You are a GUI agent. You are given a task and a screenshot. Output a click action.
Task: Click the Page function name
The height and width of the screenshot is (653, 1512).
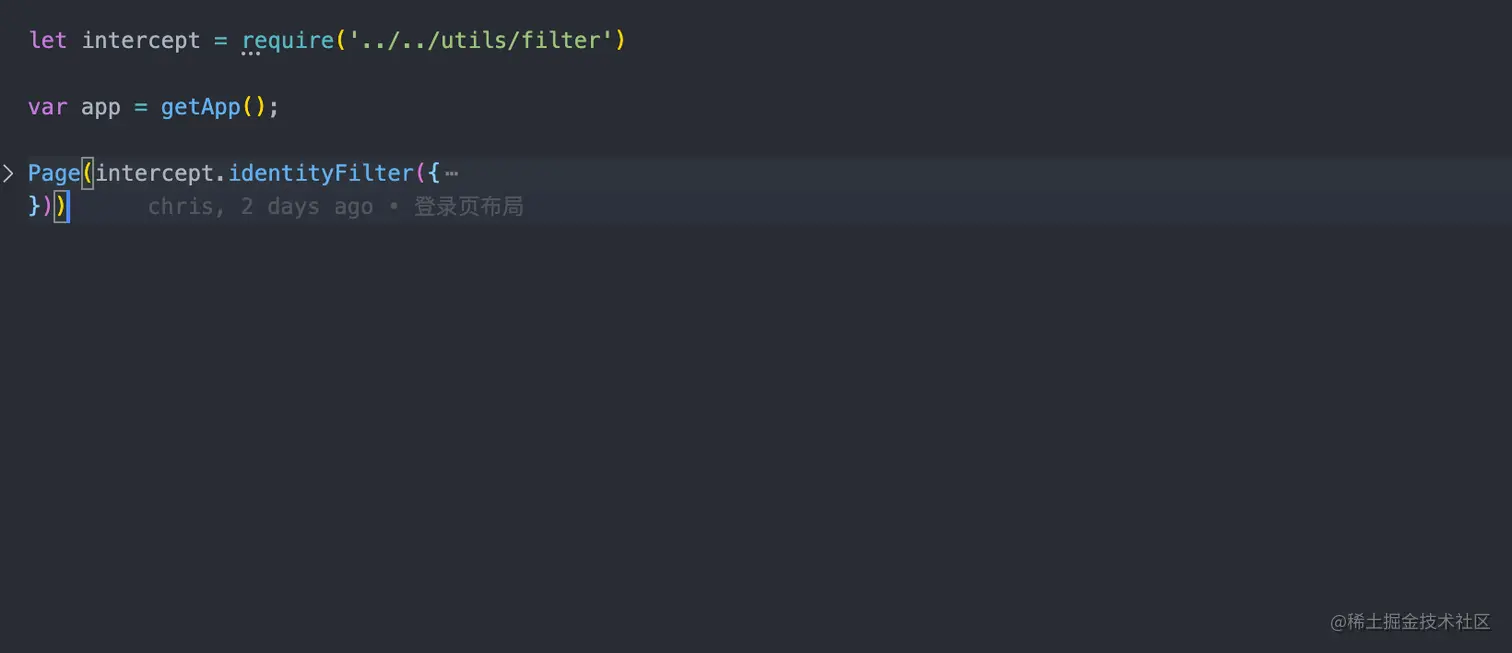[54, 174]
